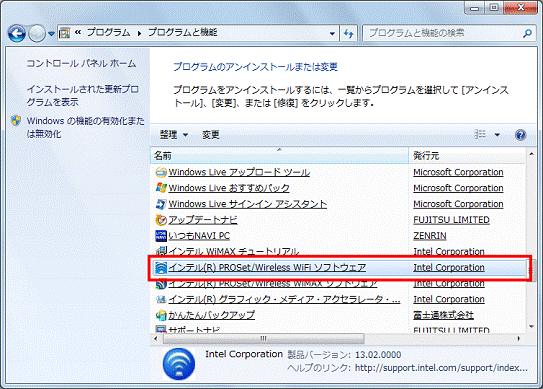Open インストールされた更新プログラムを表示 link
This screenshot has height=389, width=543.
pyautogui.click(x=82, y=96)
